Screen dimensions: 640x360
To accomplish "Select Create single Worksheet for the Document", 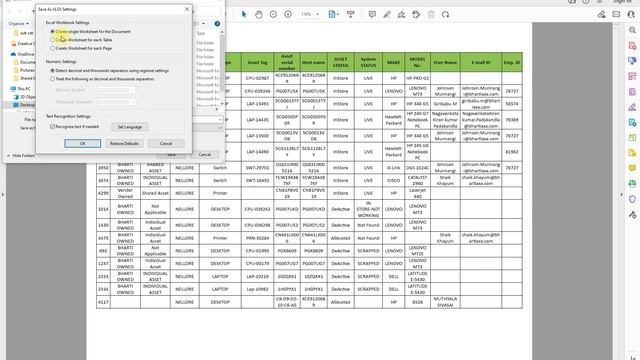I will 91,31.
